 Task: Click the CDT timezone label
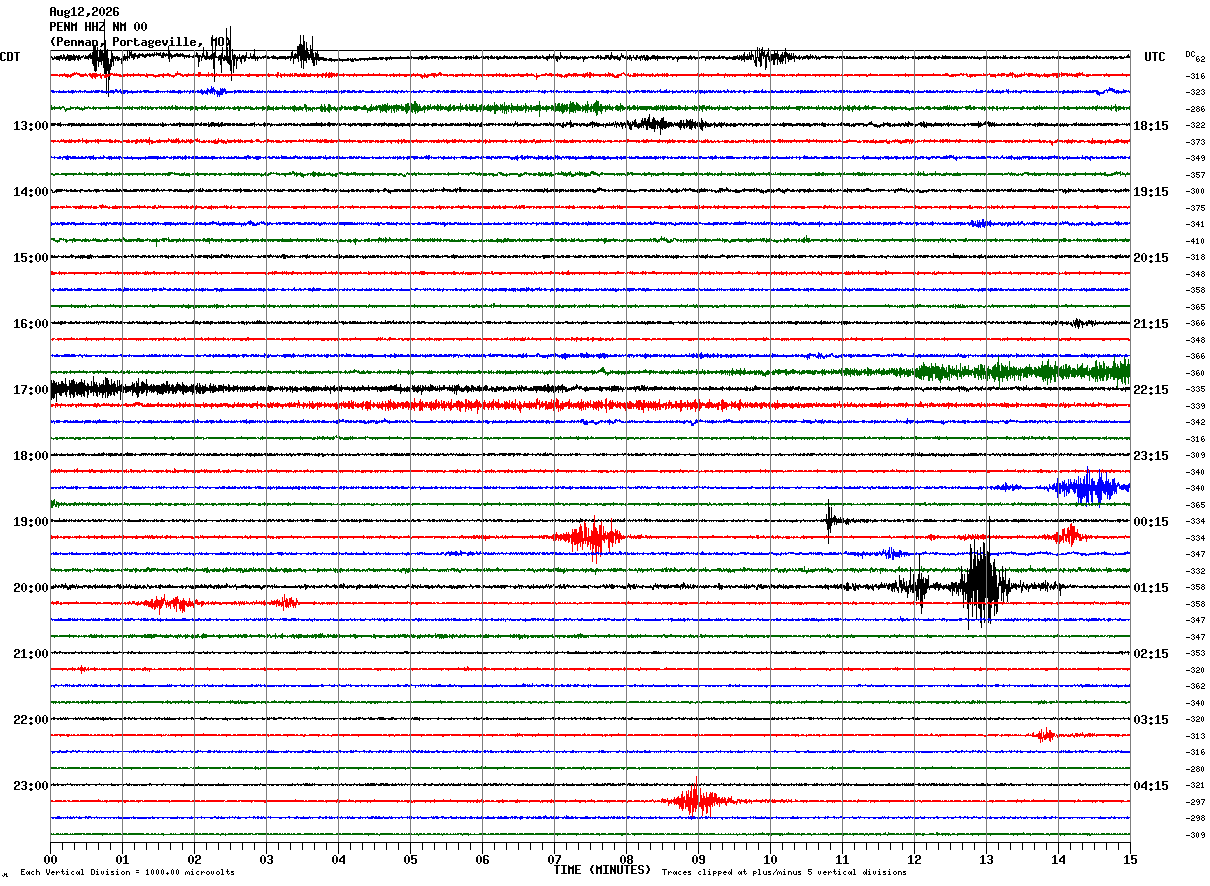10,57
